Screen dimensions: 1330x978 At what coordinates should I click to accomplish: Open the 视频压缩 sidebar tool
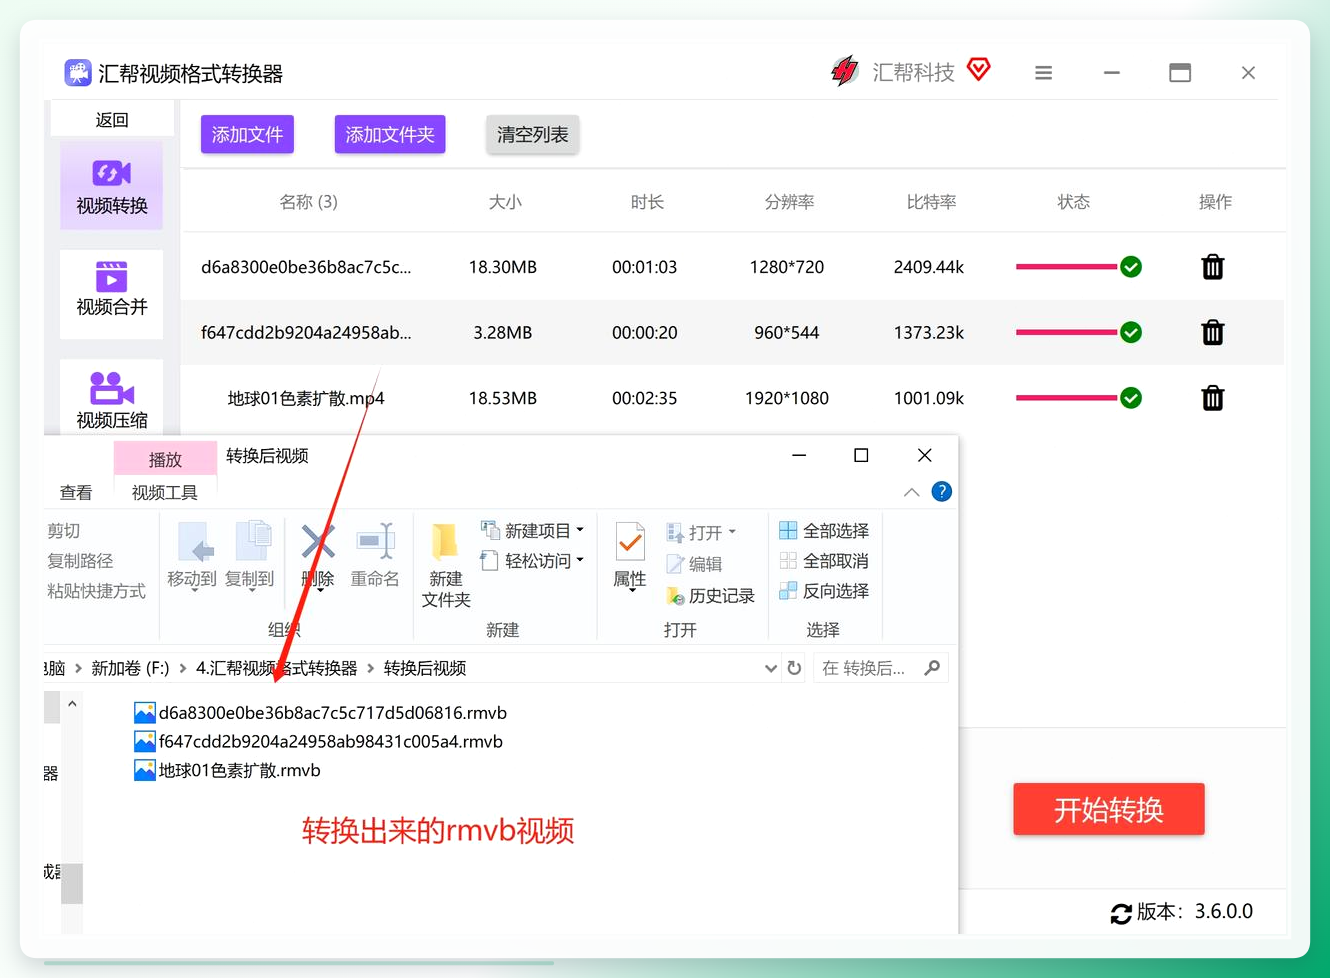tap(112, 398)
